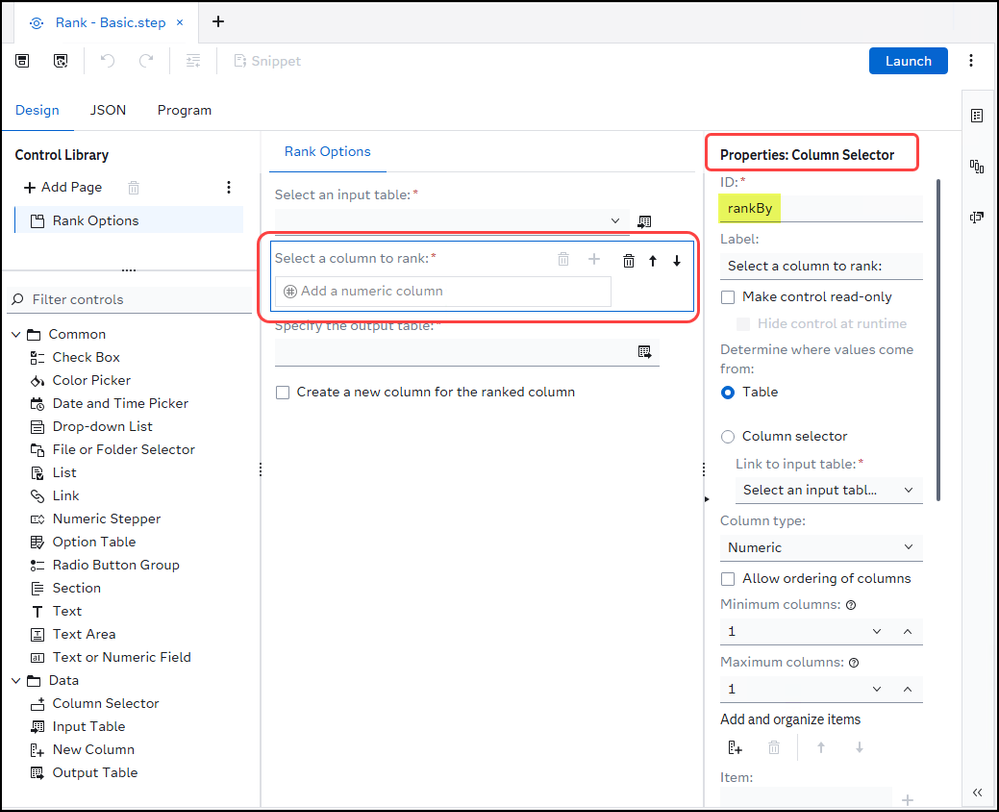Click Add a numeric column field
The image size is (999, 812).
pos(443,291)
